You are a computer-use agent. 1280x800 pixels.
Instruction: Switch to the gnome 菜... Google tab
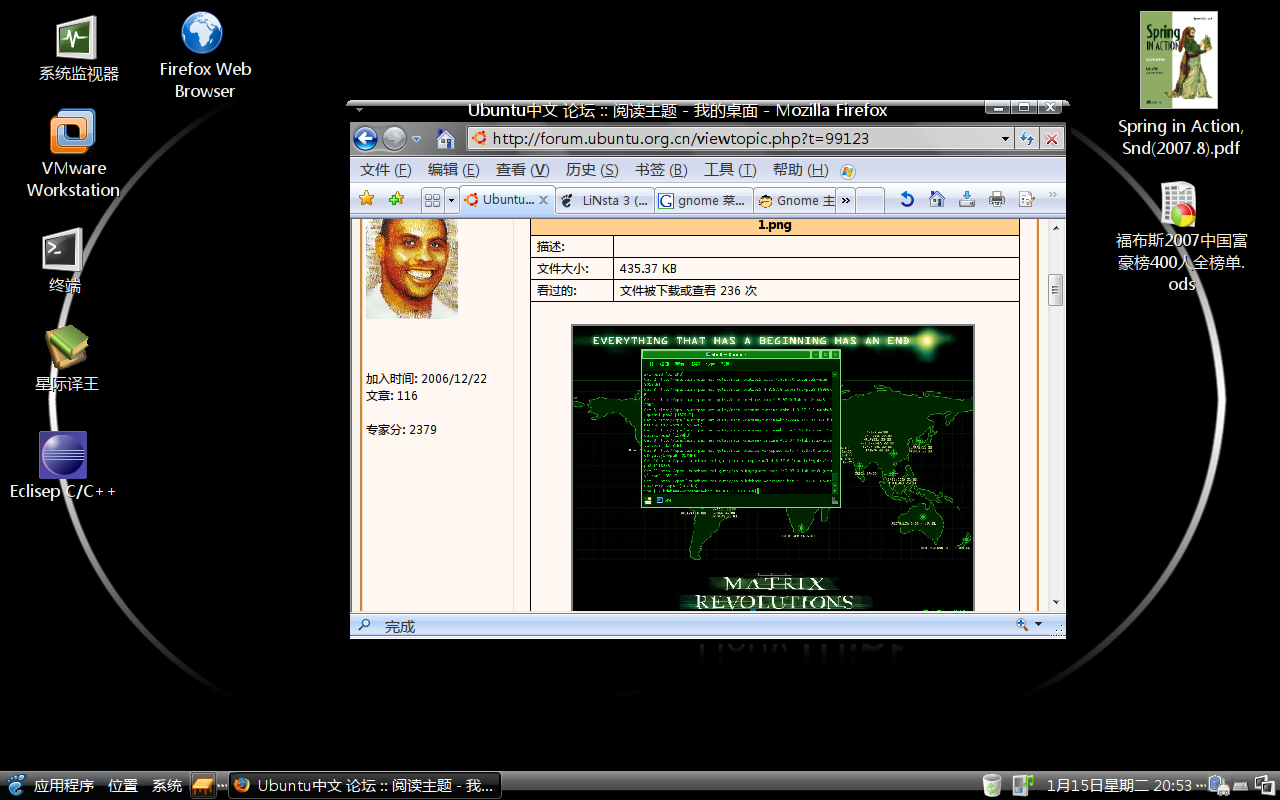click(703, 200)
